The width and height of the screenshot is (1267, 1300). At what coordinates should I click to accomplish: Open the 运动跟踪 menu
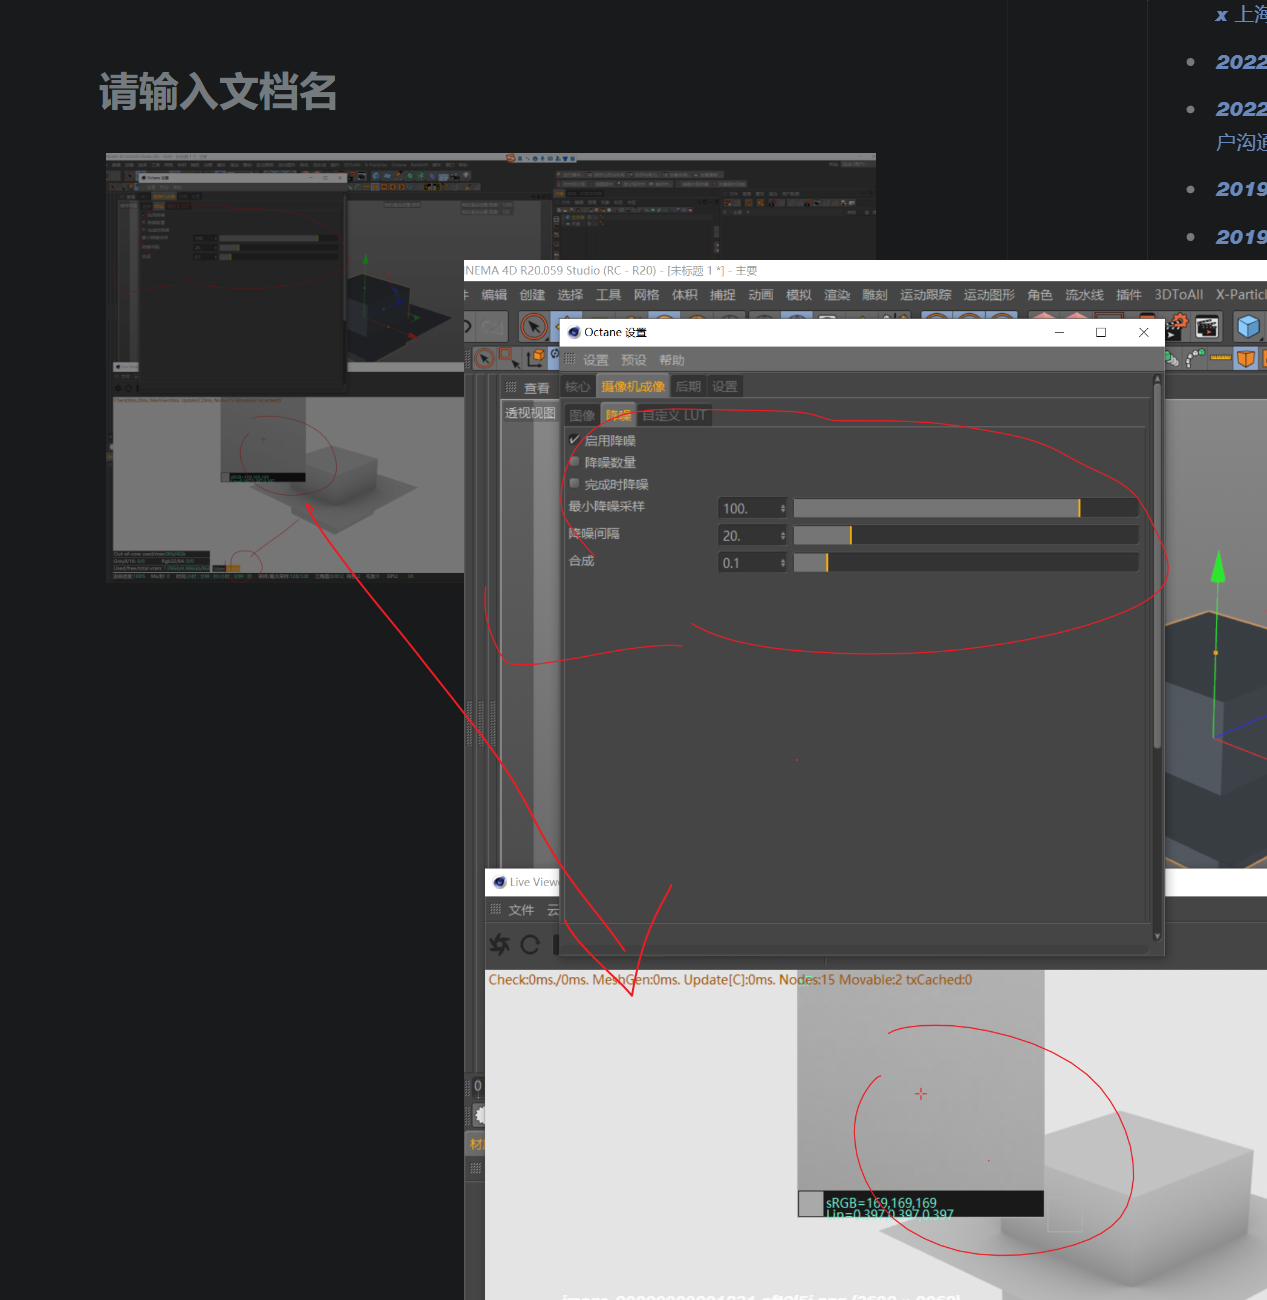pyautogui.click(x=925, y=295)
